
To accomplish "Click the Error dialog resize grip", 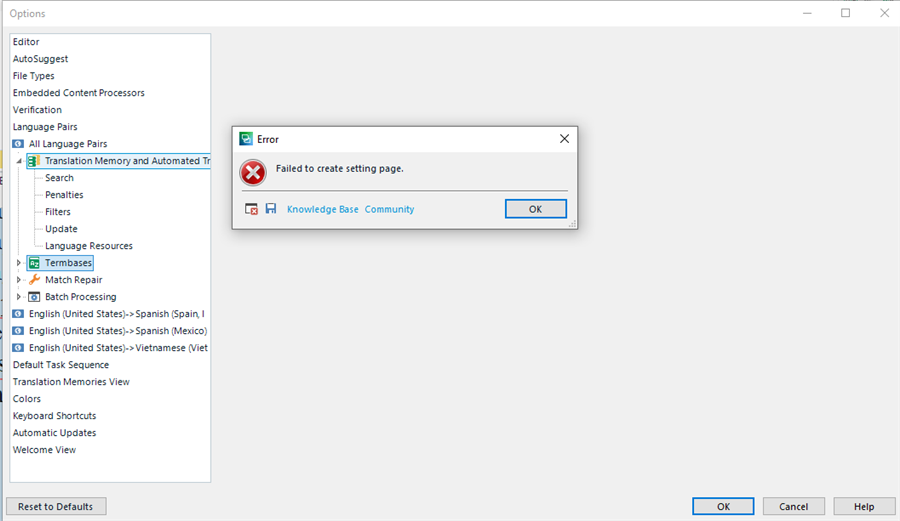I will 572,224.
